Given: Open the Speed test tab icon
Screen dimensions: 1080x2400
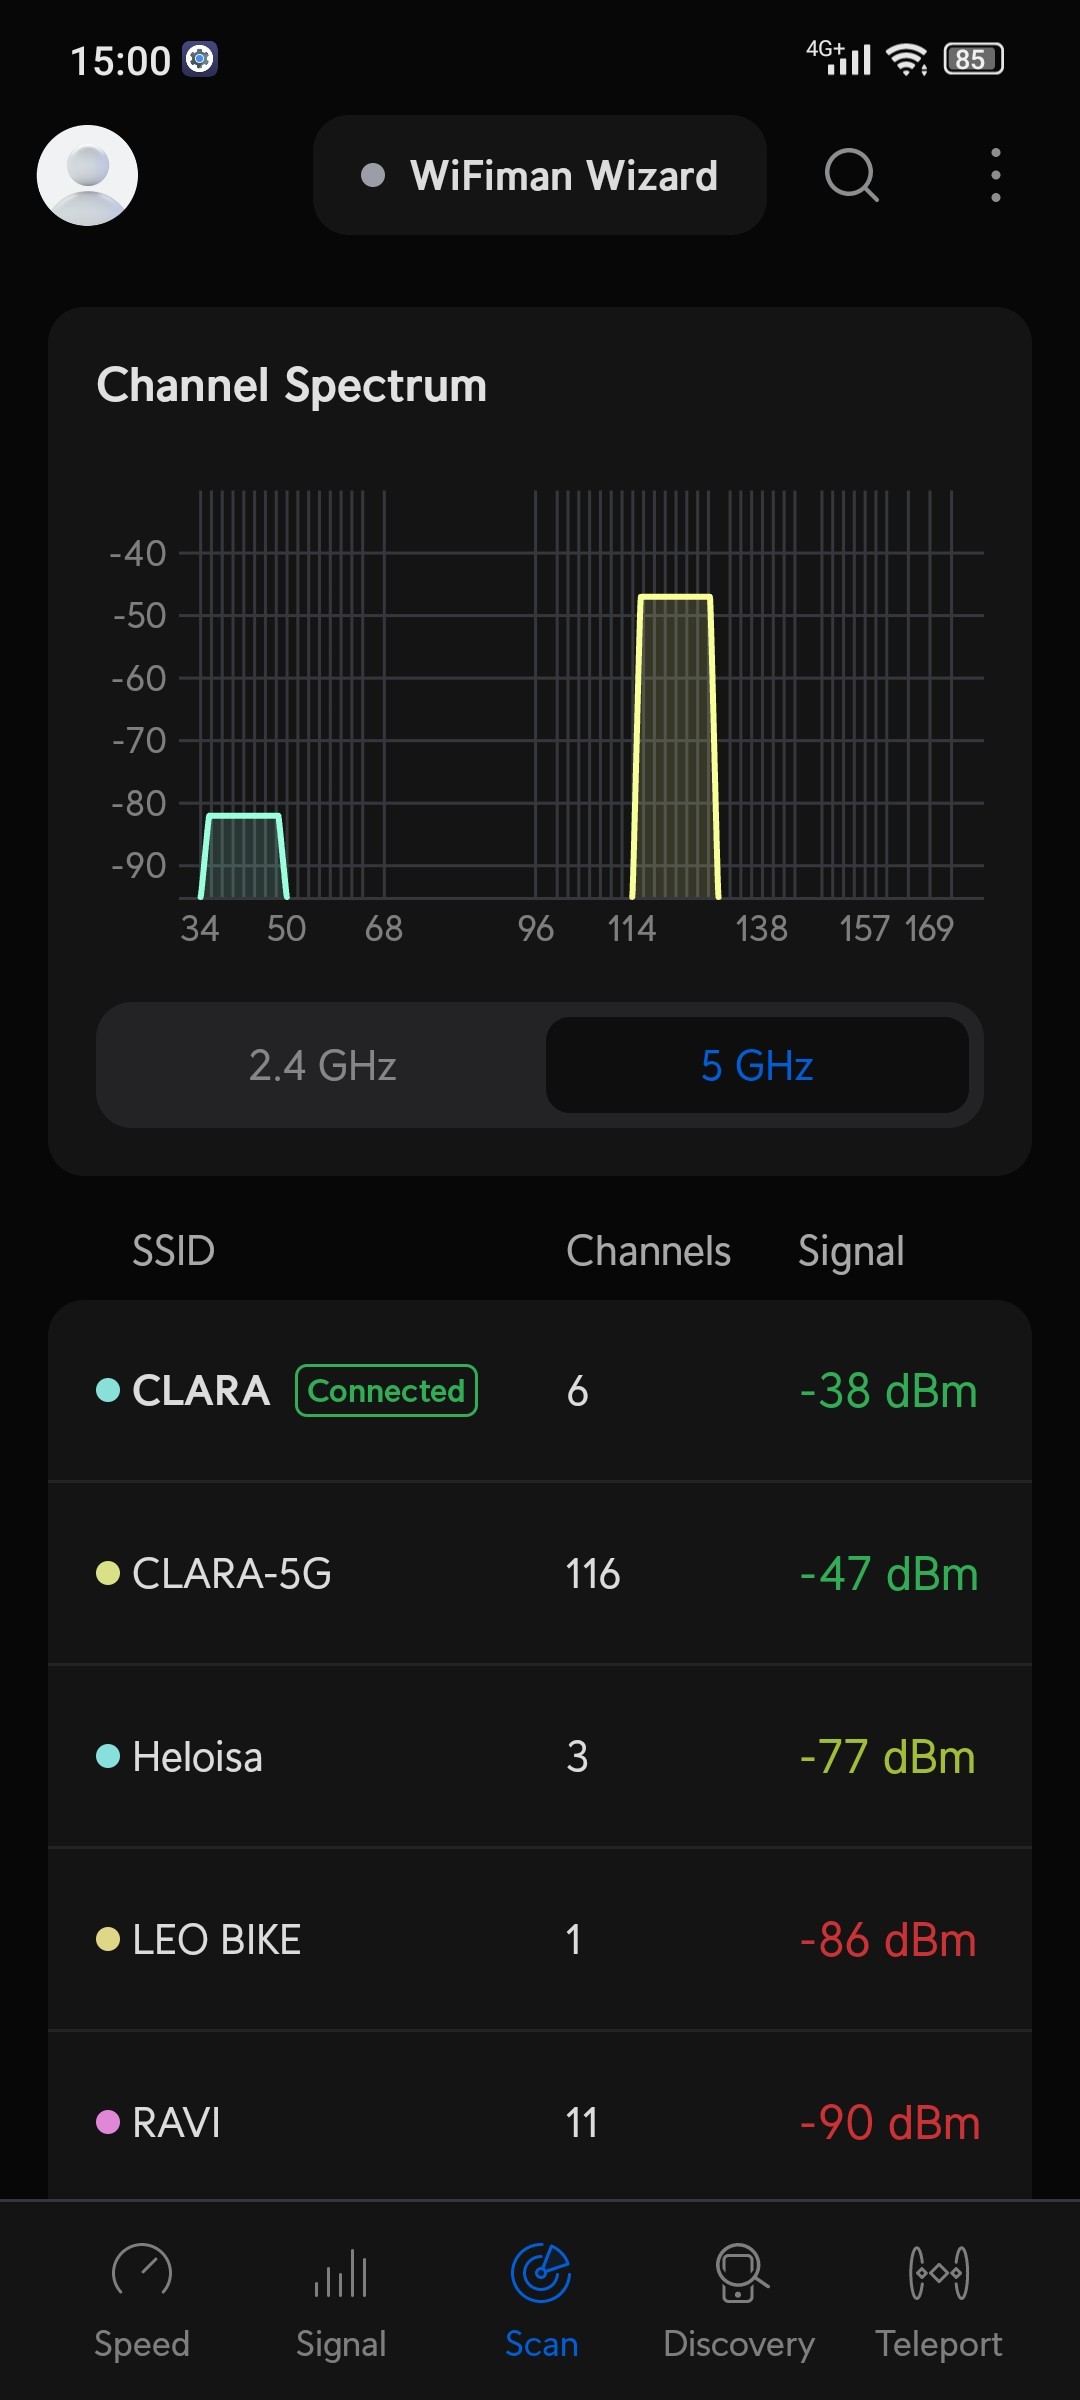Looking at the screenshot, I should 142,2272.
